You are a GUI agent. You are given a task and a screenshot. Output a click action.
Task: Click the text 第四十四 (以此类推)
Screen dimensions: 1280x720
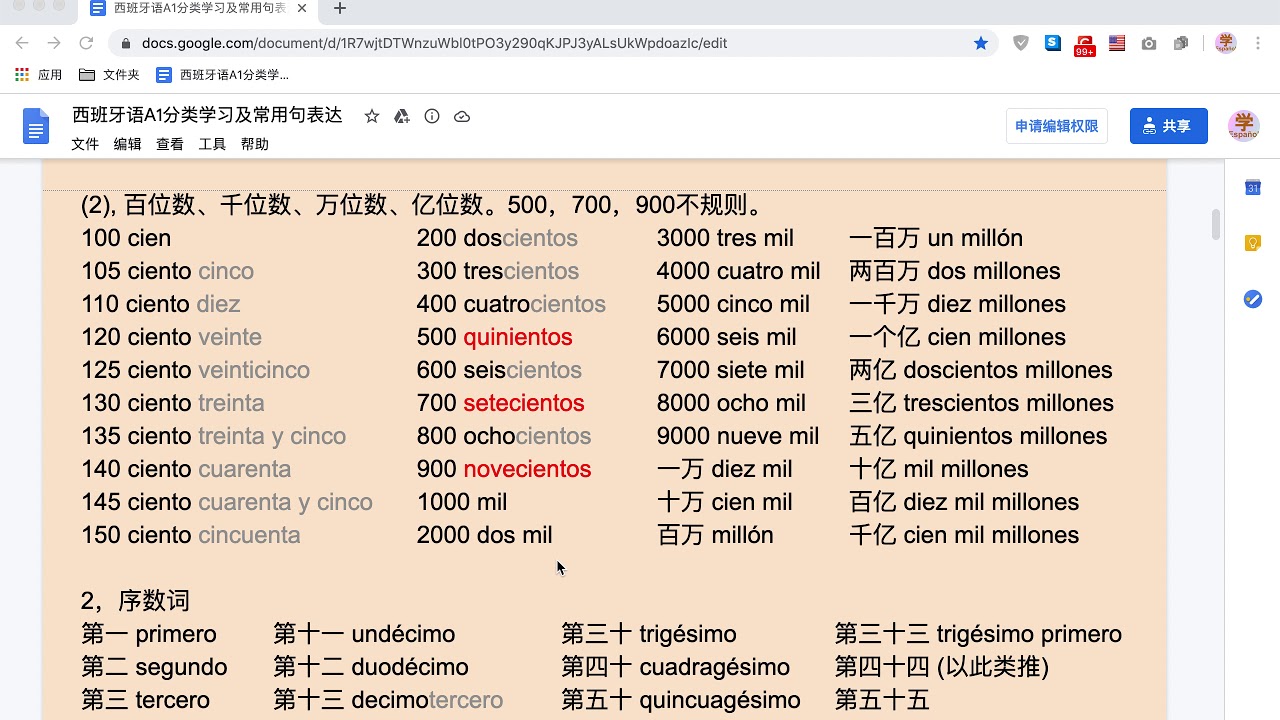point(942,667)
